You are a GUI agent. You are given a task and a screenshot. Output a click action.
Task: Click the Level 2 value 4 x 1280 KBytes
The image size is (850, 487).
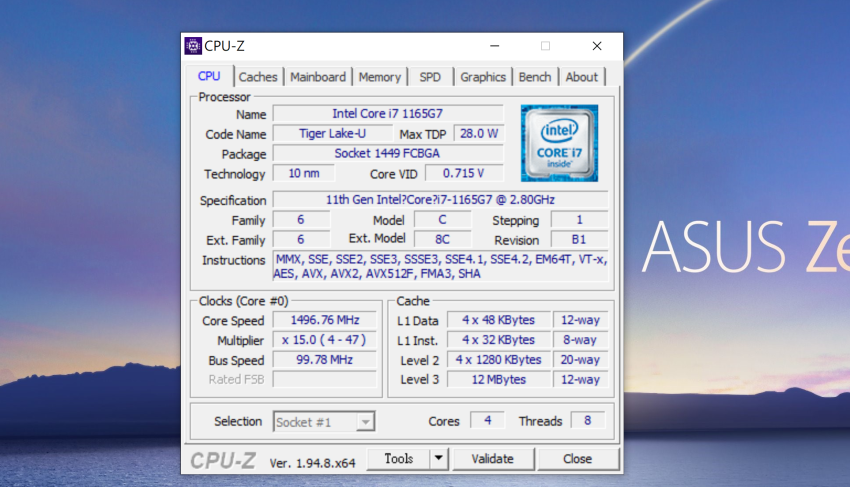498,360
